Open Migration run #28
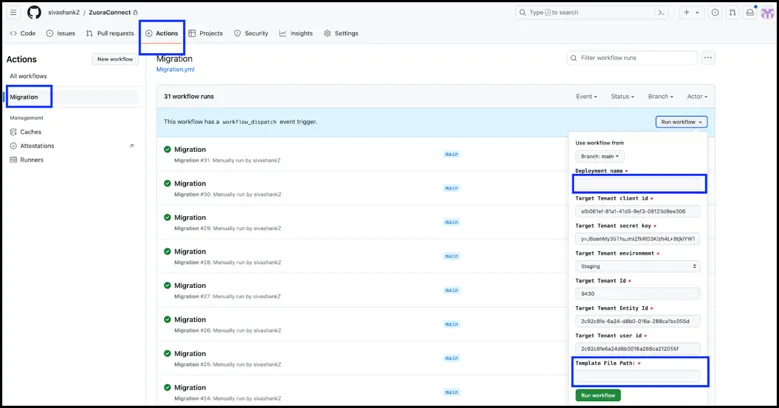The height and width of the screenshot is (408, 779). [190, 251]
